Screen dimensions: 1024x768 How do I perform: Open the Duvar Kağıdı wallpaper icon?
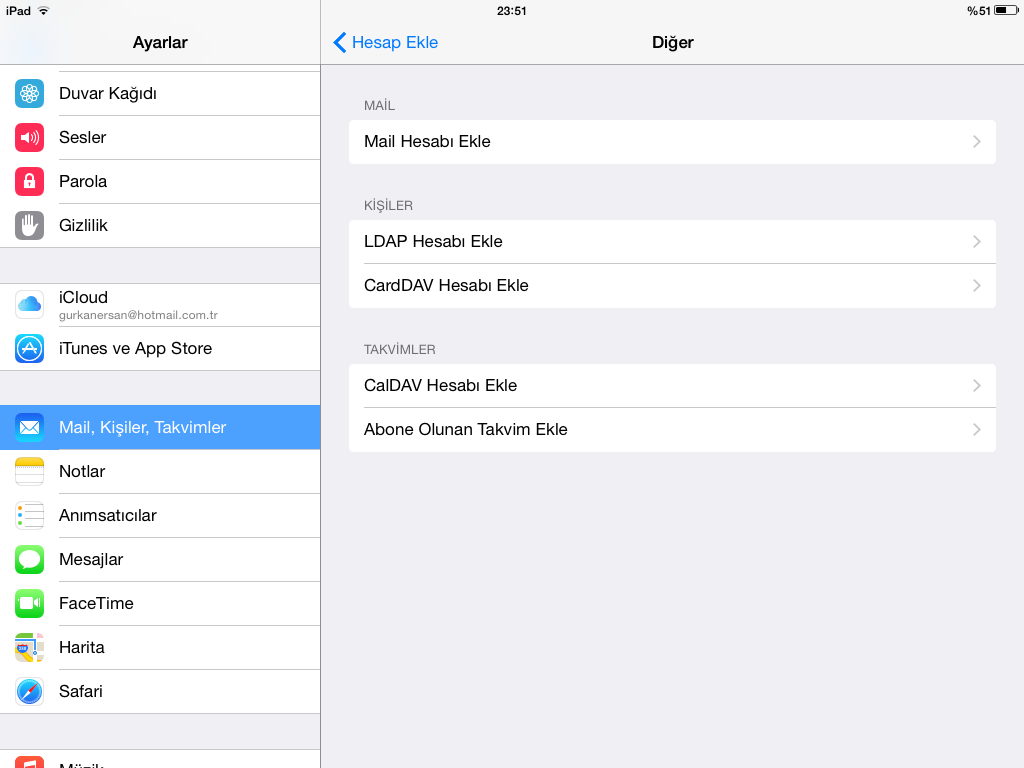tap(29, 93)
